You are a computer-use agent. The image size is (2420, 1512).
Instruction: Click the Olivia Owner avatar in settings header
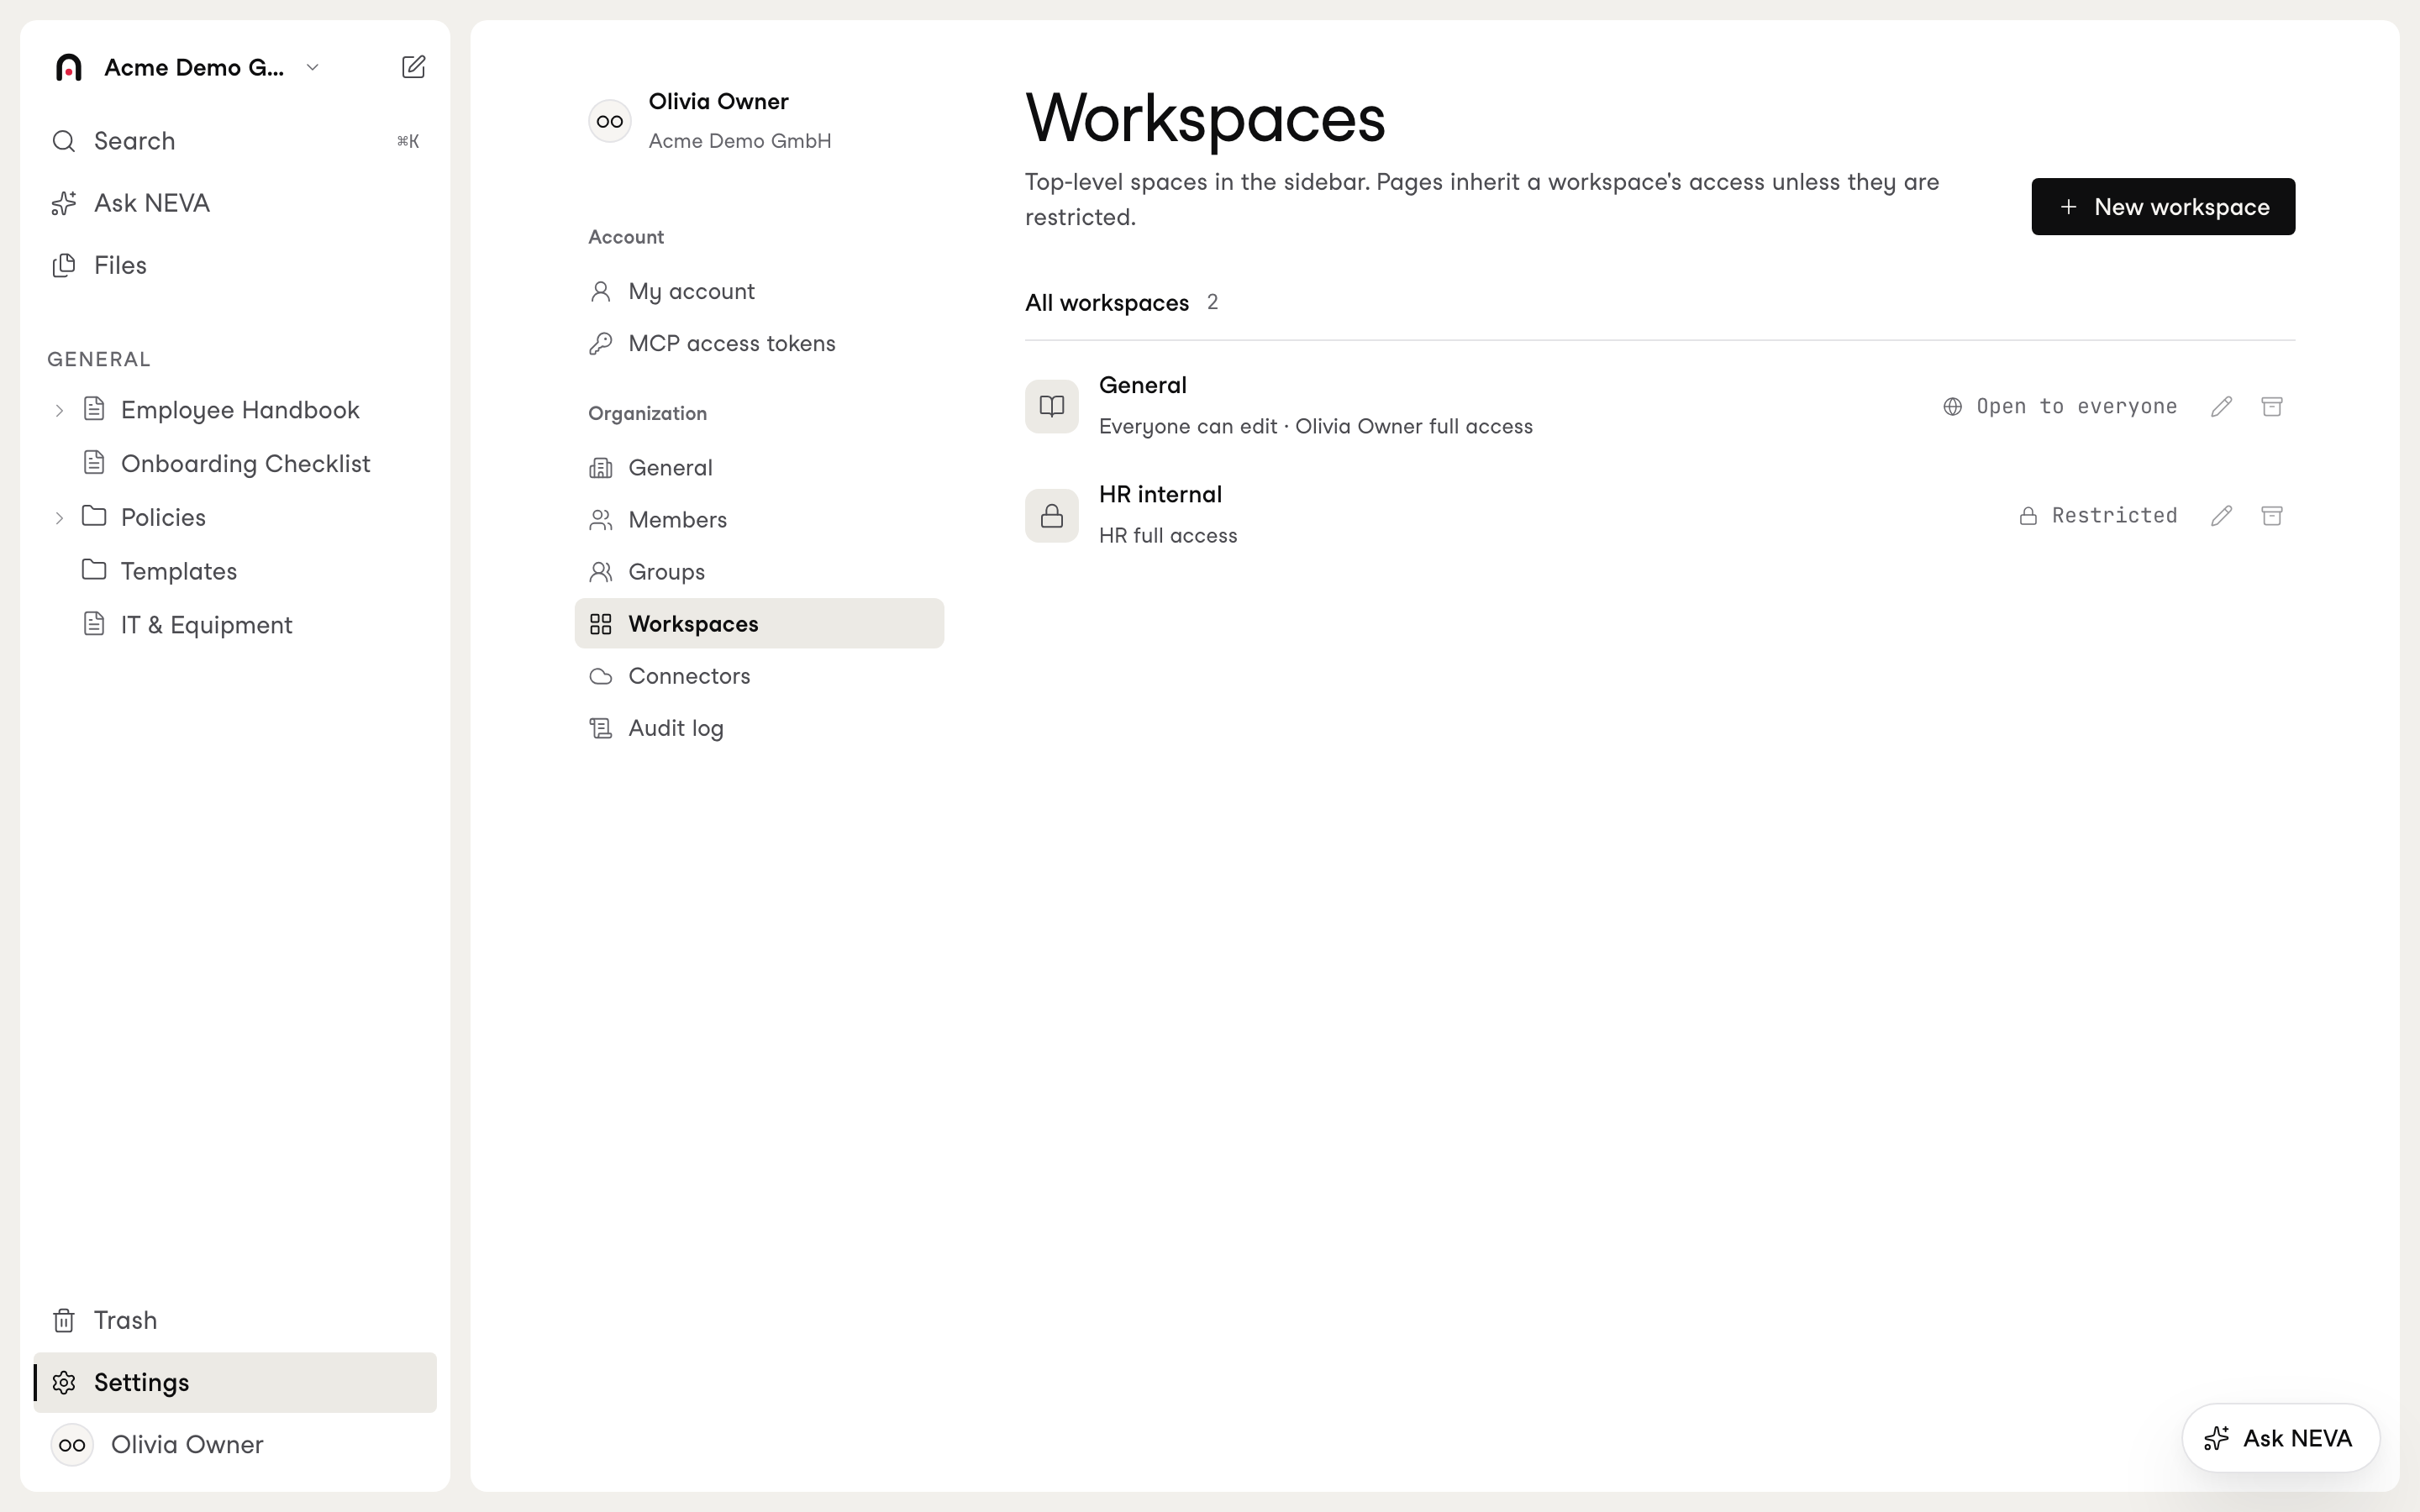pos(610,122)
